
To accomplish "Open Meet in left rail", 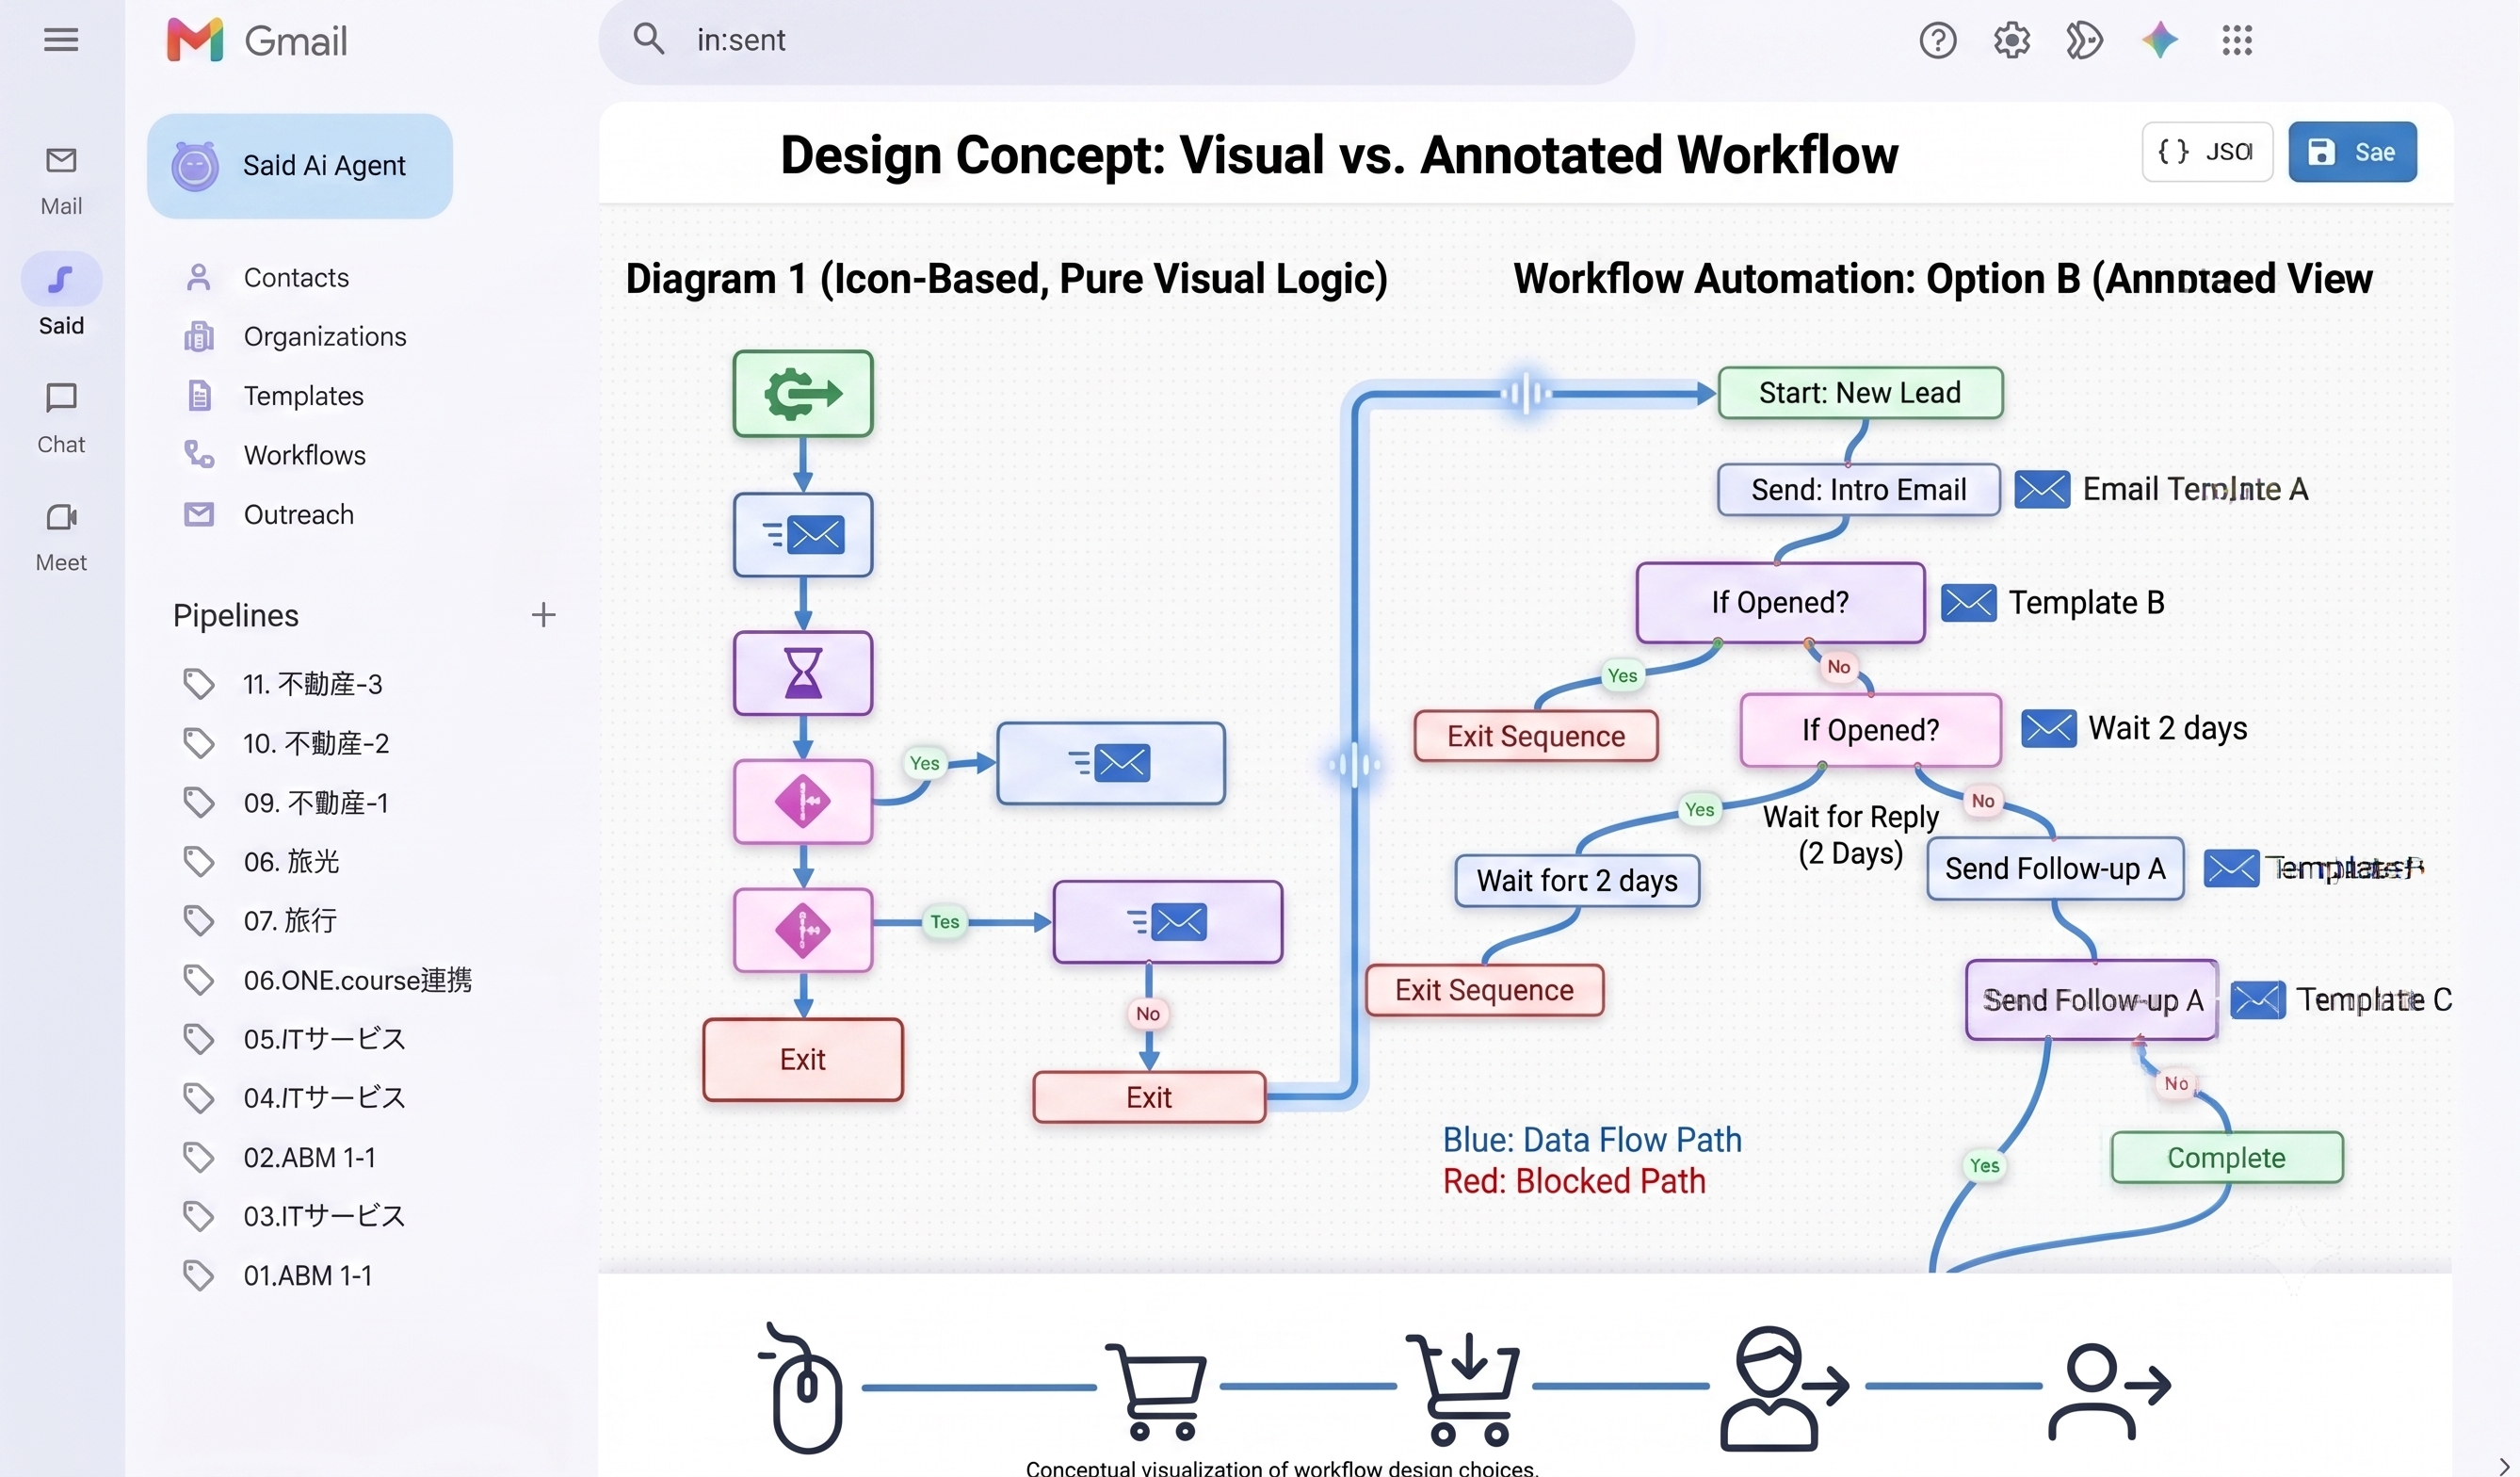I will coord(61,537).
